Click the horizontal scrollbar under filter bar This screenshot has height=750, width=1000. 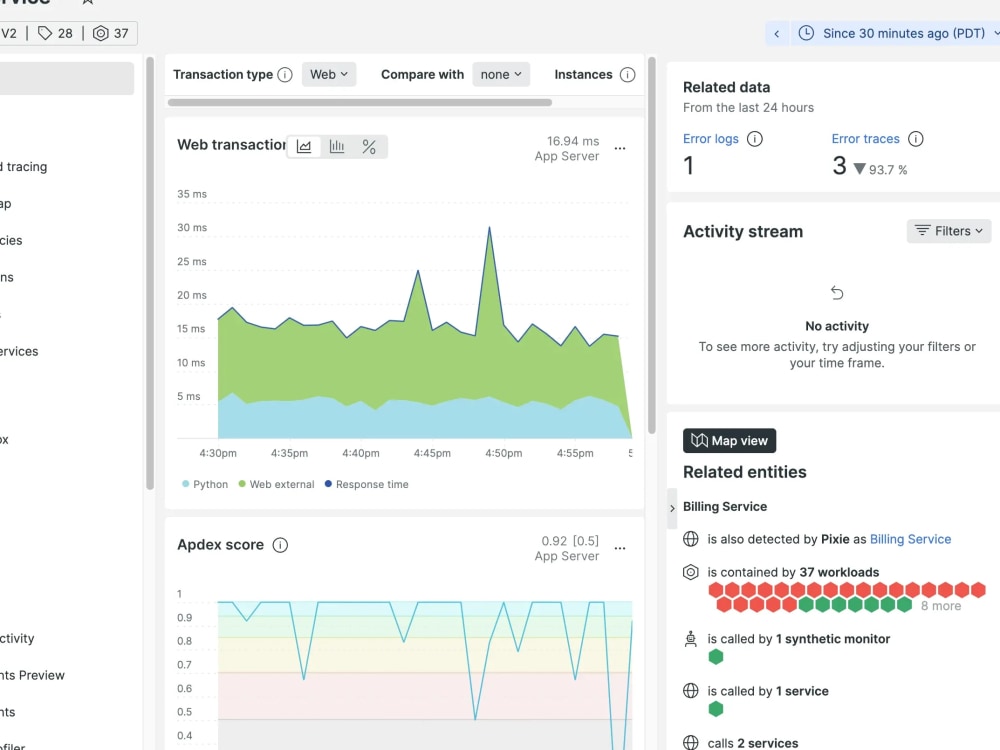pos(360,102)
